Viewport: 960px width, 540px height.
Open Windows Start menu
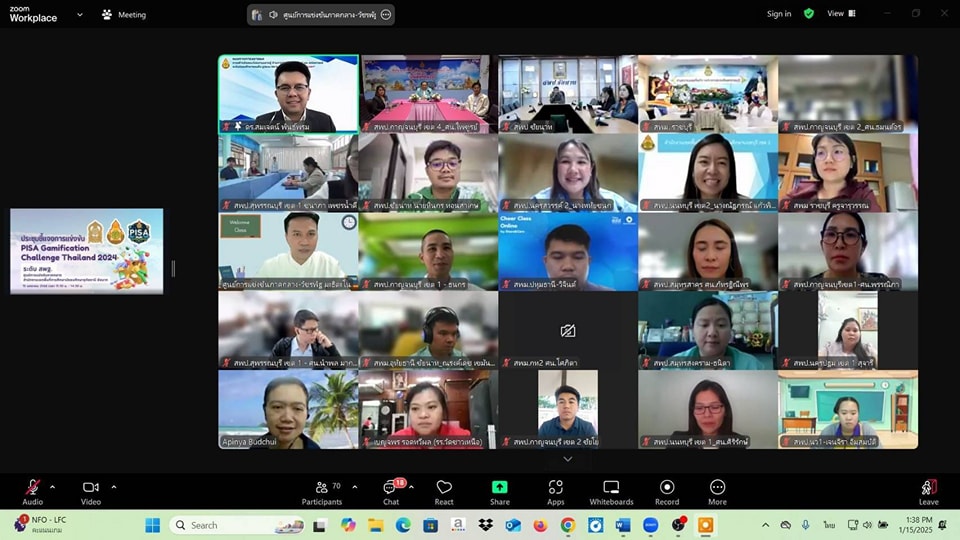pyautogui.click(x=152, y=525)
